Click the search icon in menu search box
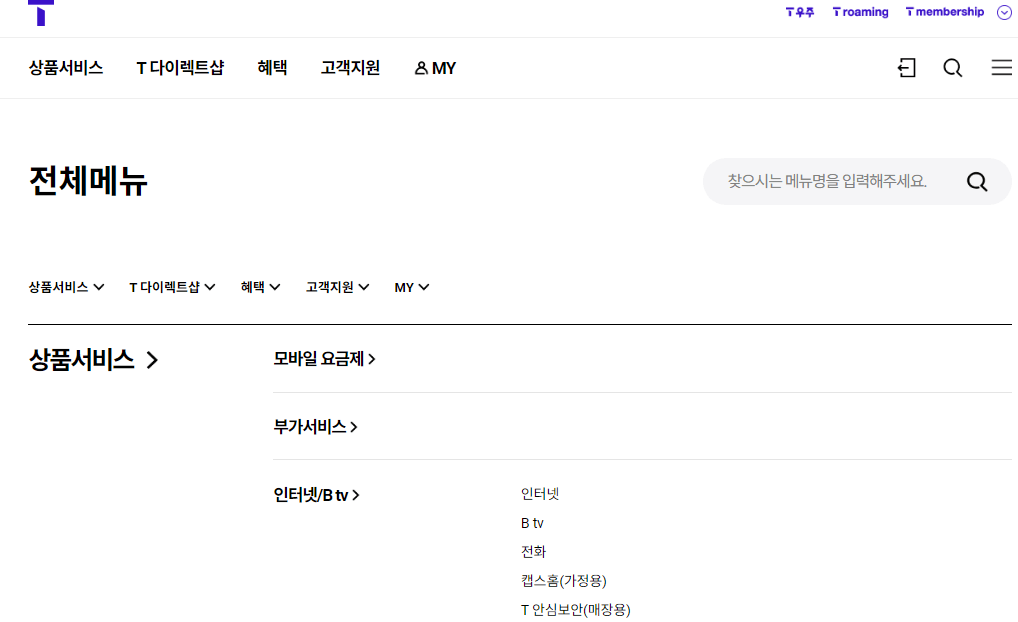This screenshot has height=622, width=1018. point(976,181)
